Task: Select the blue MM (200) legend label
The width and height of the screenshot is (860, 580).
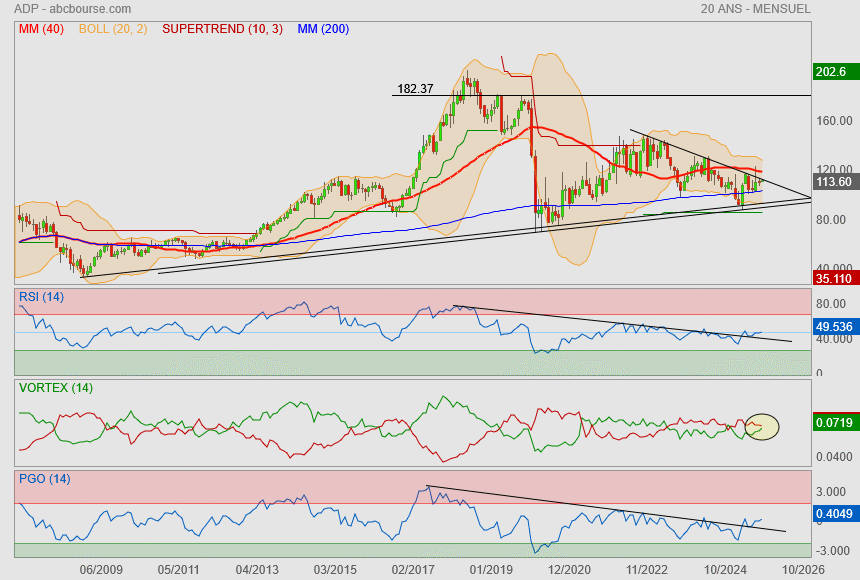Action: pos(323,29)
